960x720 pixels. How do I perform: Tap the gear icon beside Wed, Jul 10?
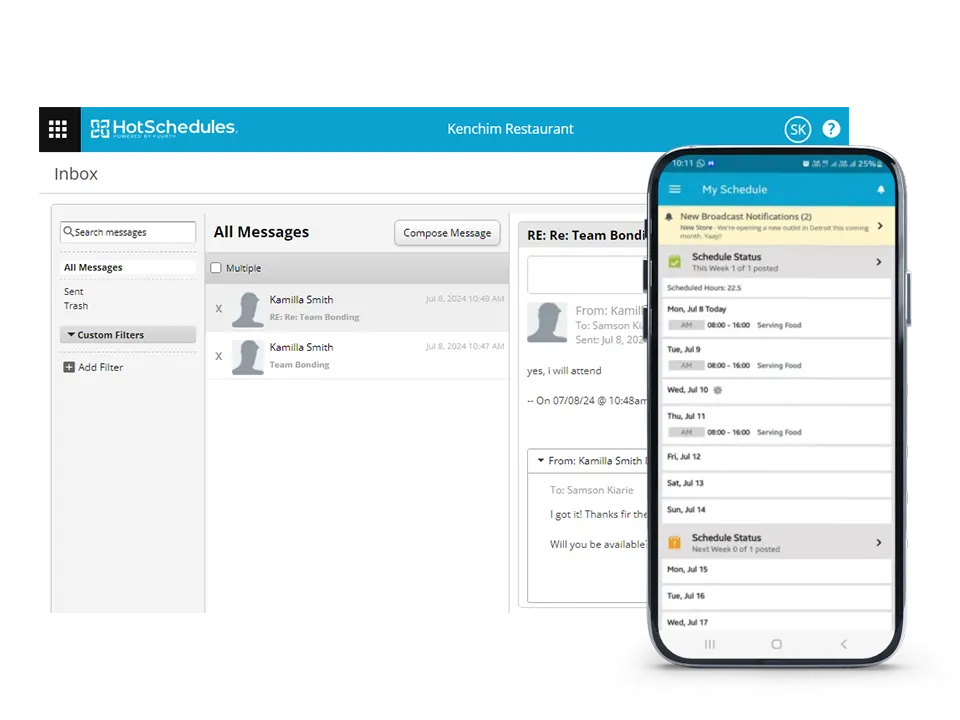tap(717, 390)
